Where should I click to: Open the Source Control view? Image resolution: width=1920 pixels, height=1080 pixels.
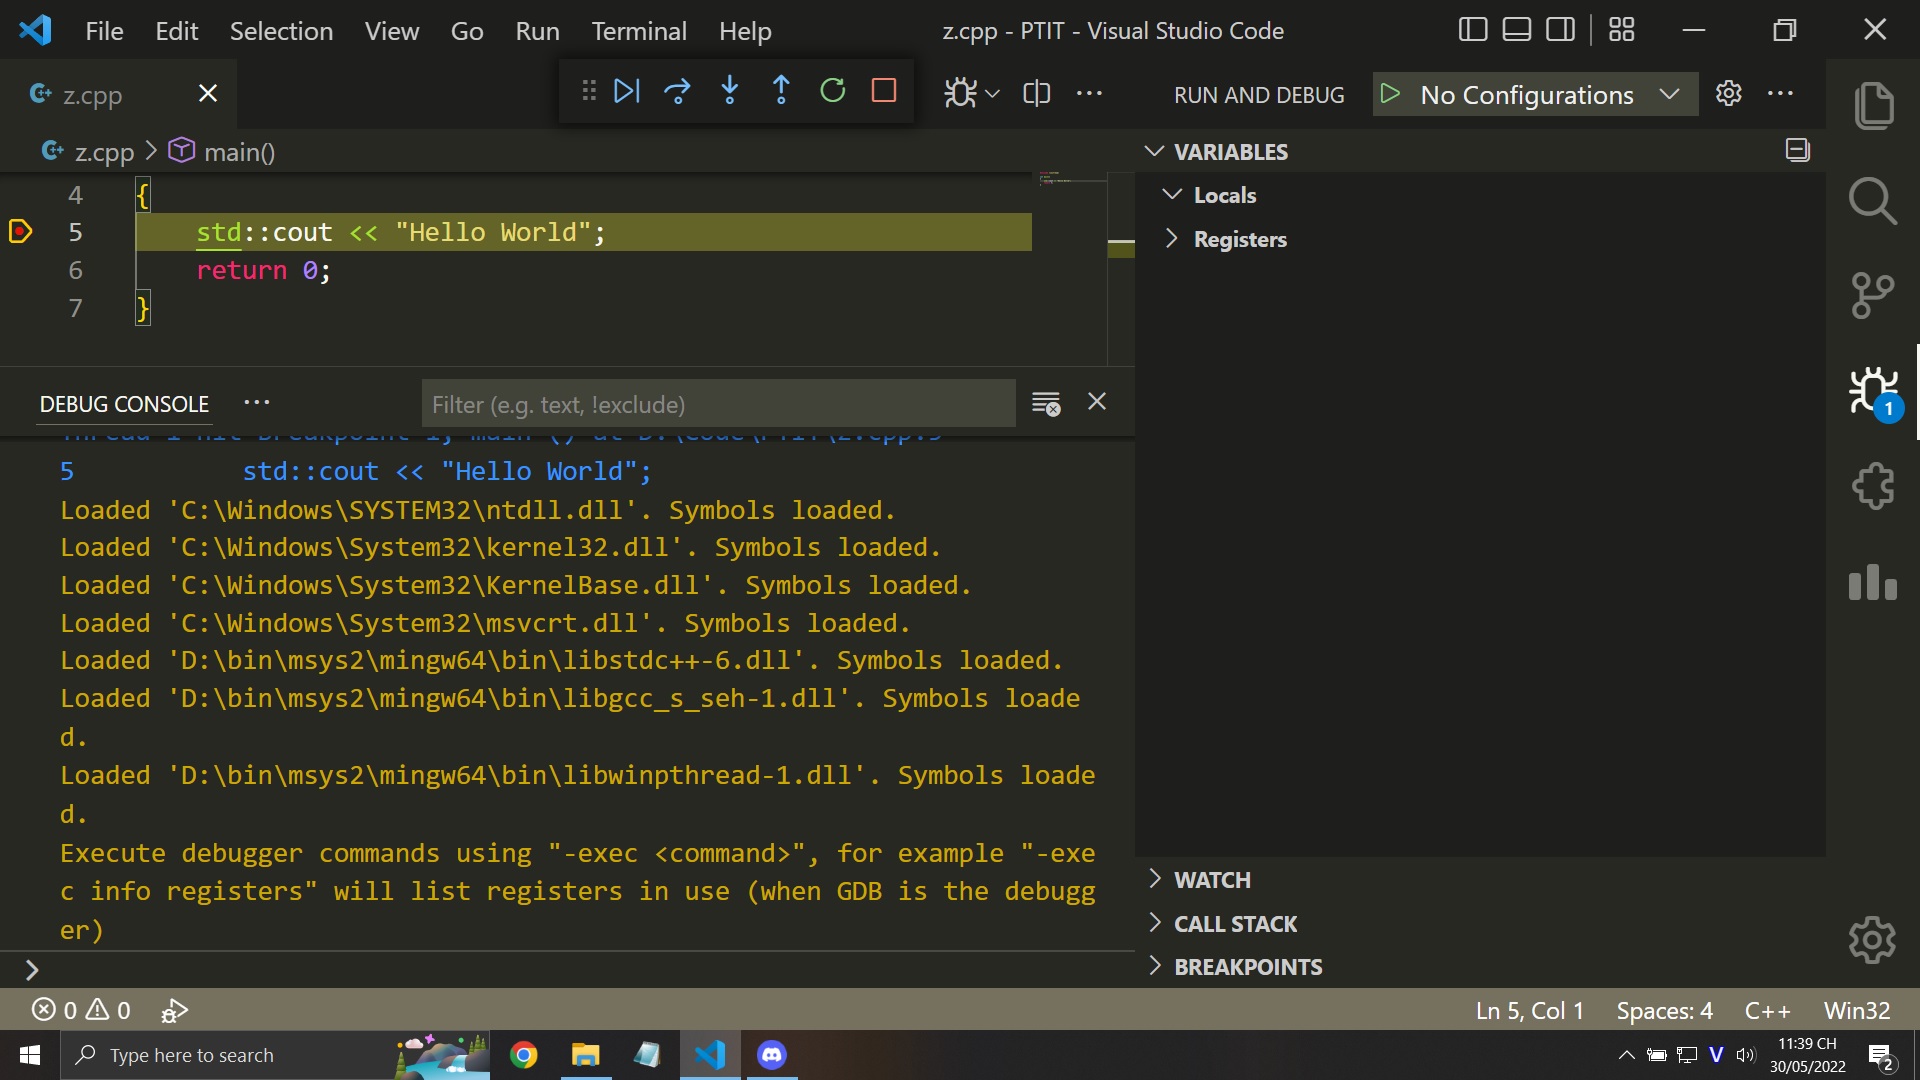1873,296
